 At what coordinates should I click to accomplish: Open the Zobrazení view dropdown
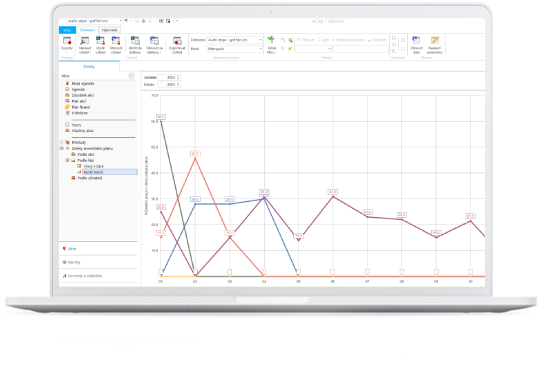pos(235,40)
